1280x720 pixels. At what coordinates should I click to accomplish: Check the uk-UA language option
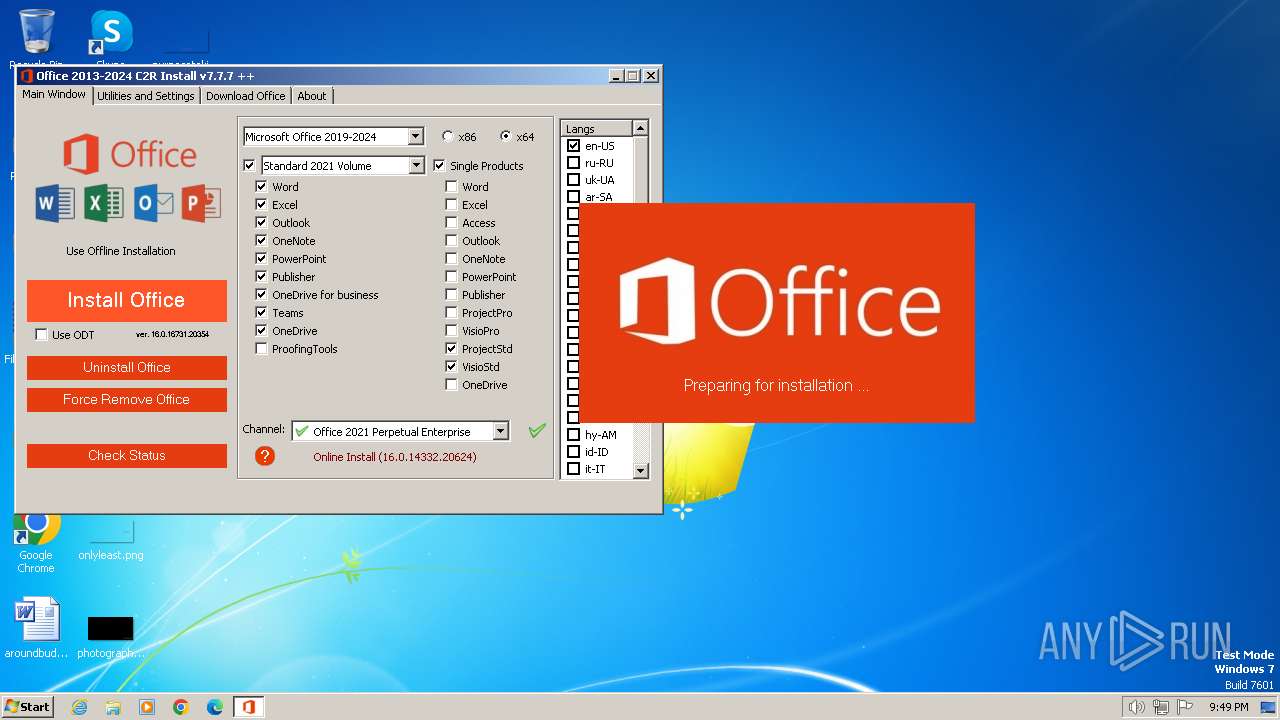coord(573,179)
